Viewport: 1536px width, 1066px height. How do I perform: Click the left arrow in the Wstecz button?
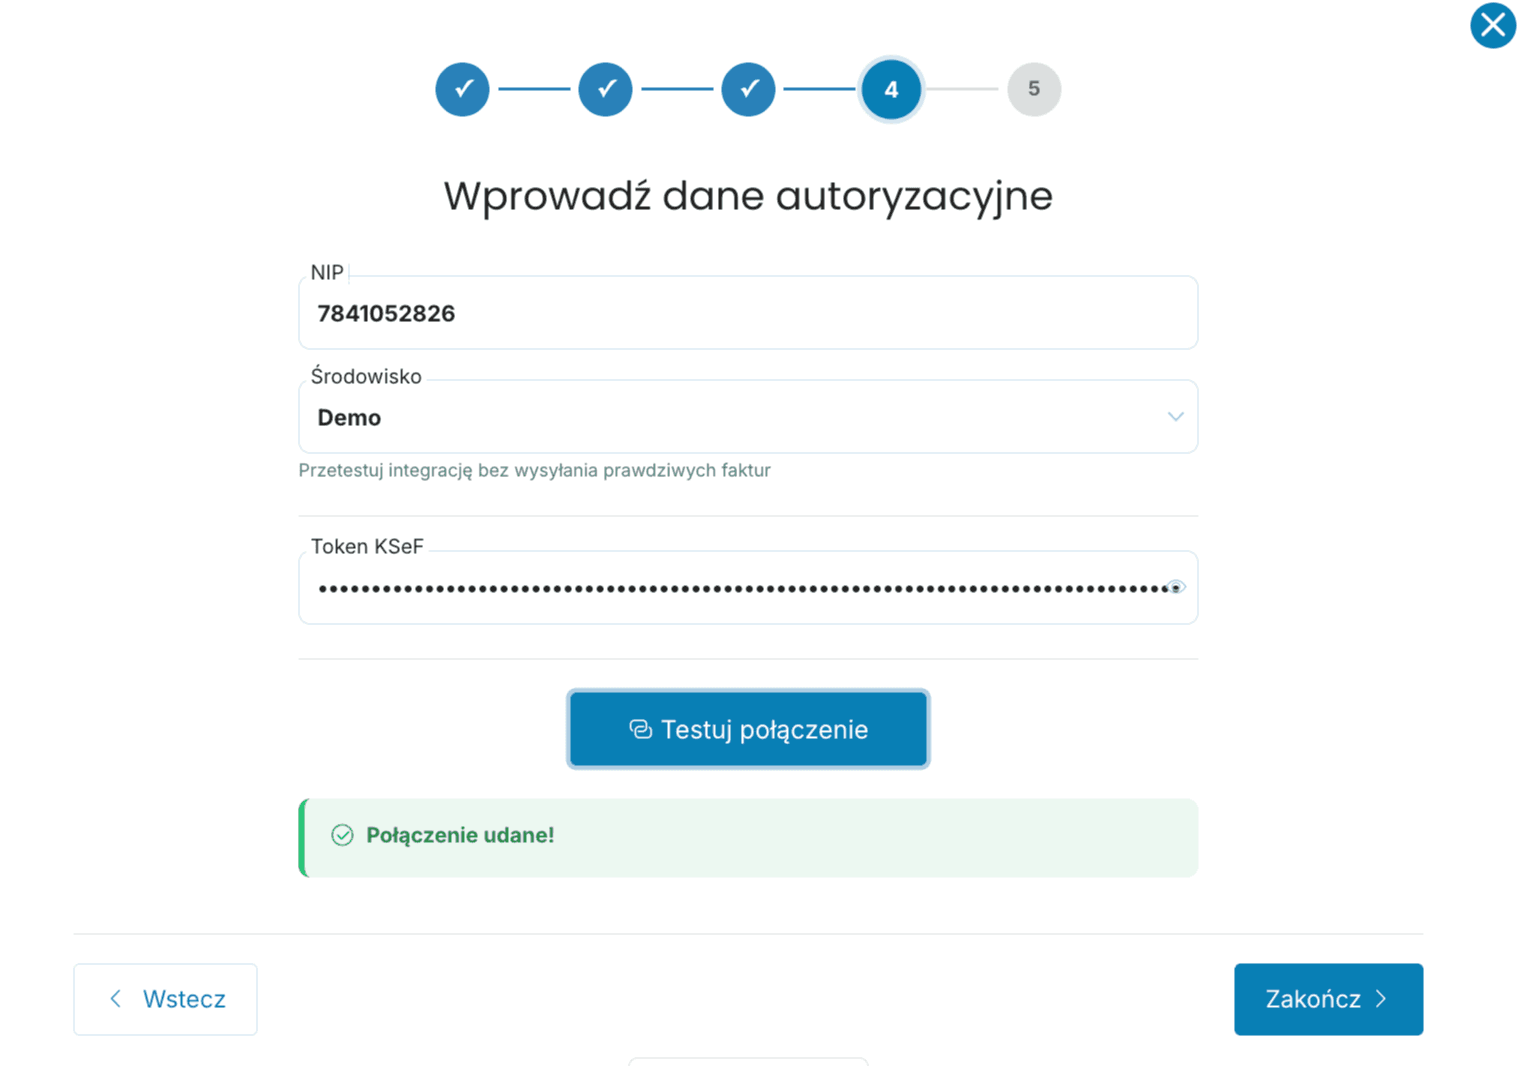point(116,999)
